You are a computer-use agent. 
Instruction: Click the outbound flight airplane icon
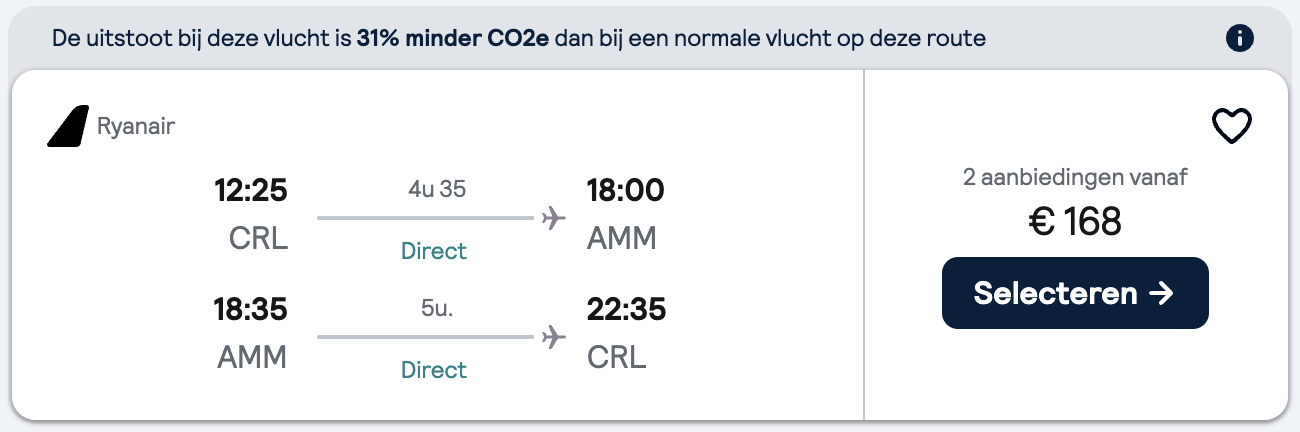553,217
